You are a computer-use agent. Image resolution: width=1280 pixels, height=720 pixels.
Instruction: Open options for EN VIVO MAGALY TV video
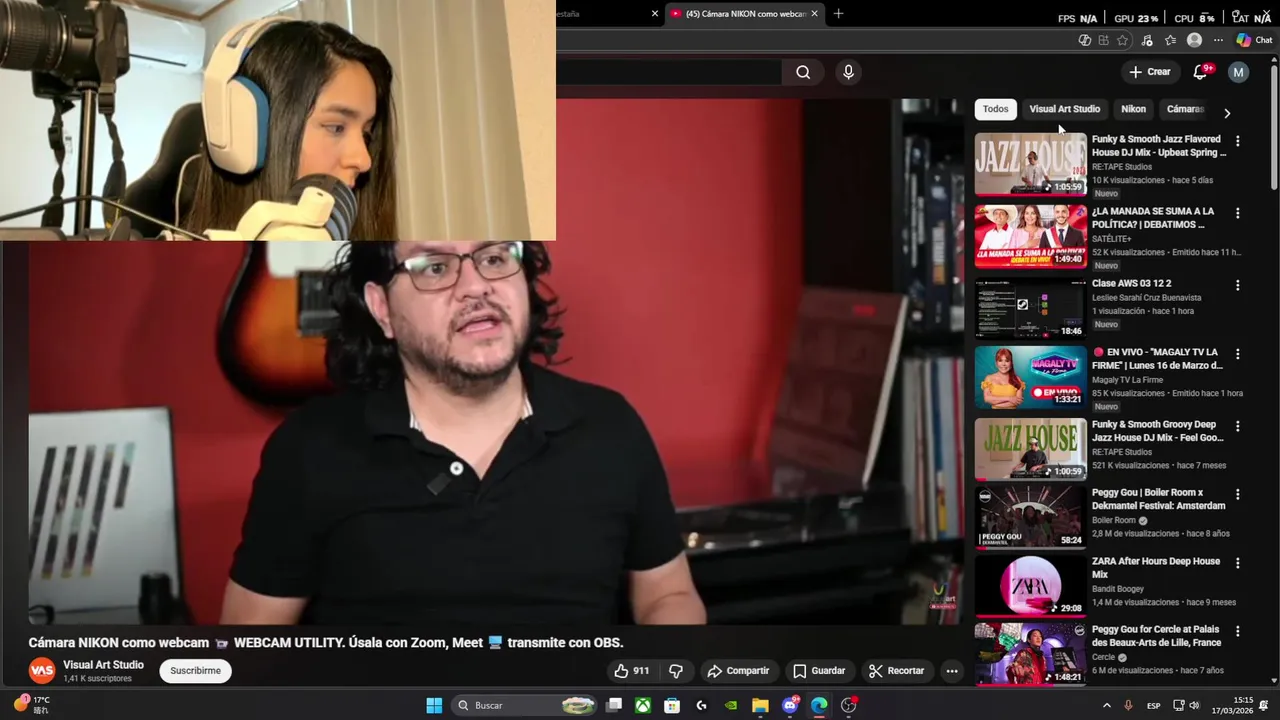click(1237, 354)
